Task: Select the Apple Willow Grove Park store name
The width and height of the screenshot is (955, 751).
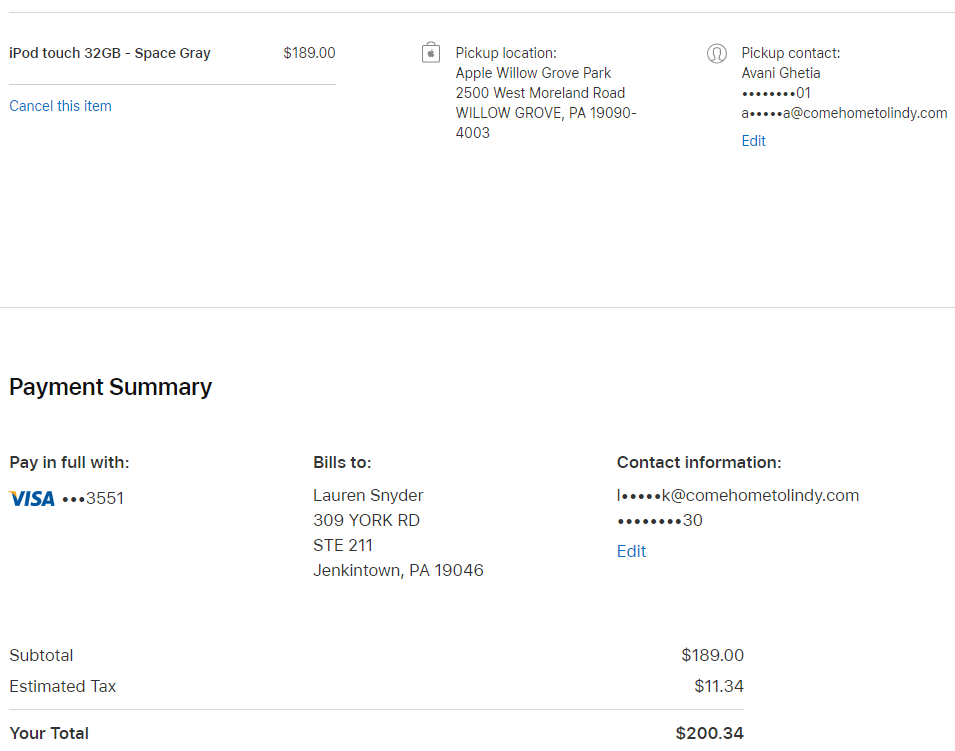Action: pyautogui.click(x=533, y=73)
